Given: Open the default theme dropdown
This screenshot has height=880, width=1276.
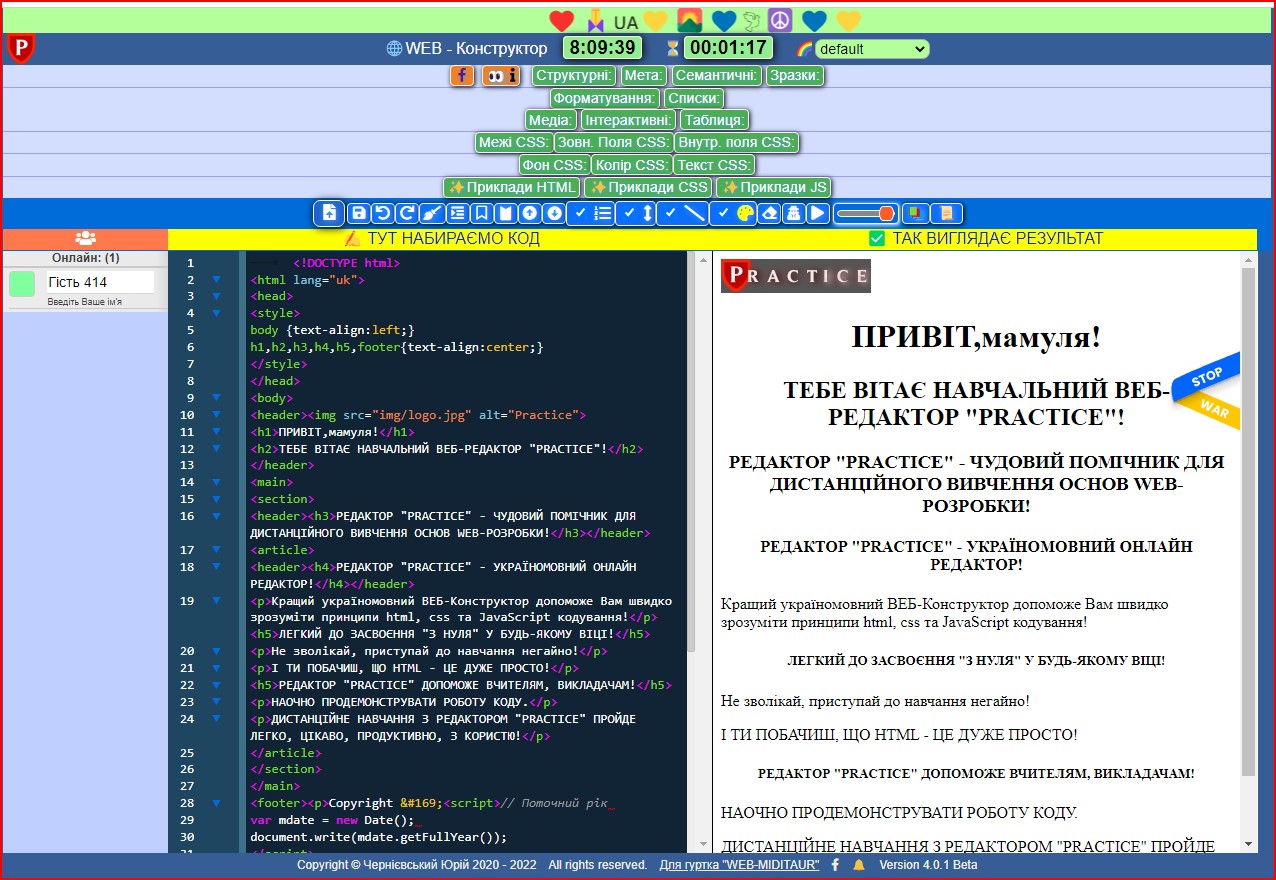Looking at the screenshot, I should (872, 49).
